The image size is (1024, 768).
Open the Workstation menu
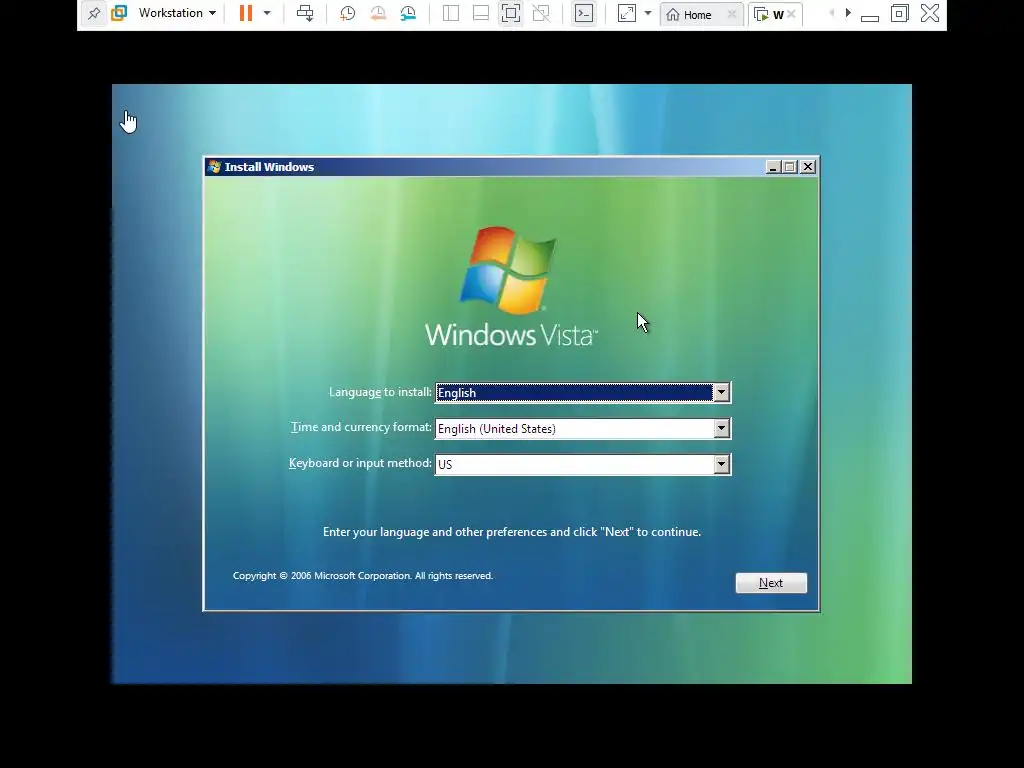pyautogui.click(x=177, y=13)
